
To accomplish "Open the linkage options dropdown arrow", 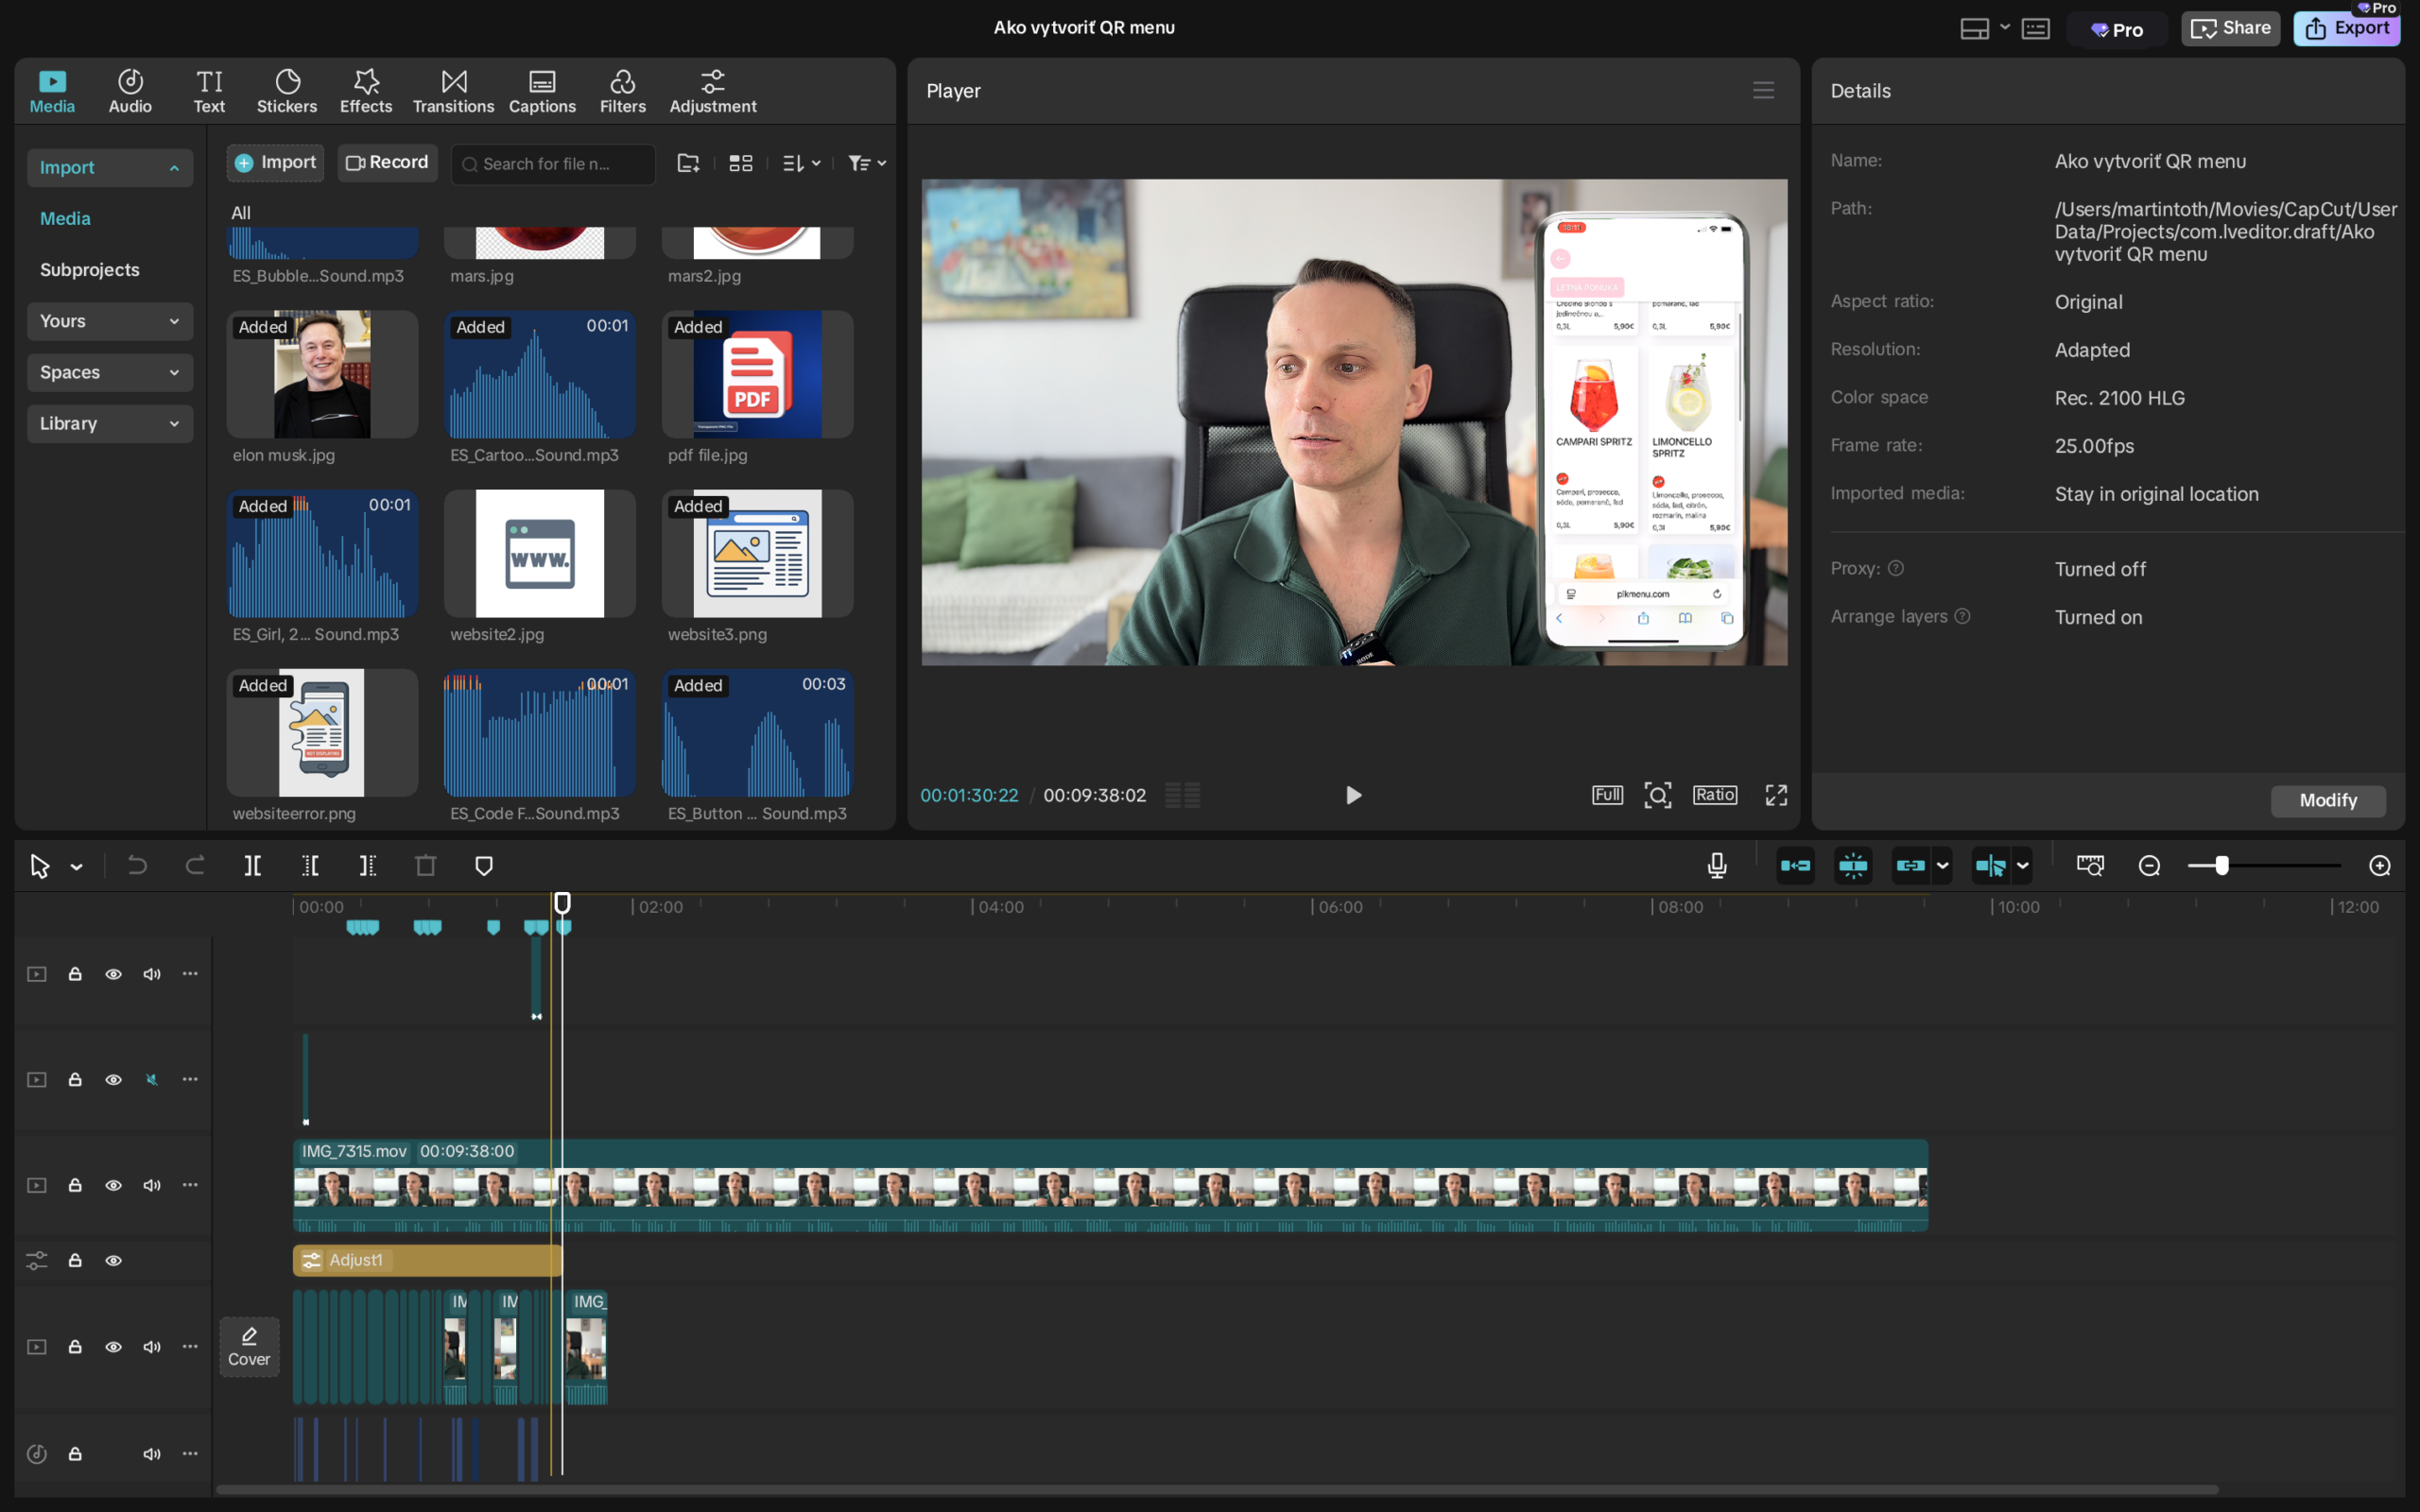I will point(1942,866).
